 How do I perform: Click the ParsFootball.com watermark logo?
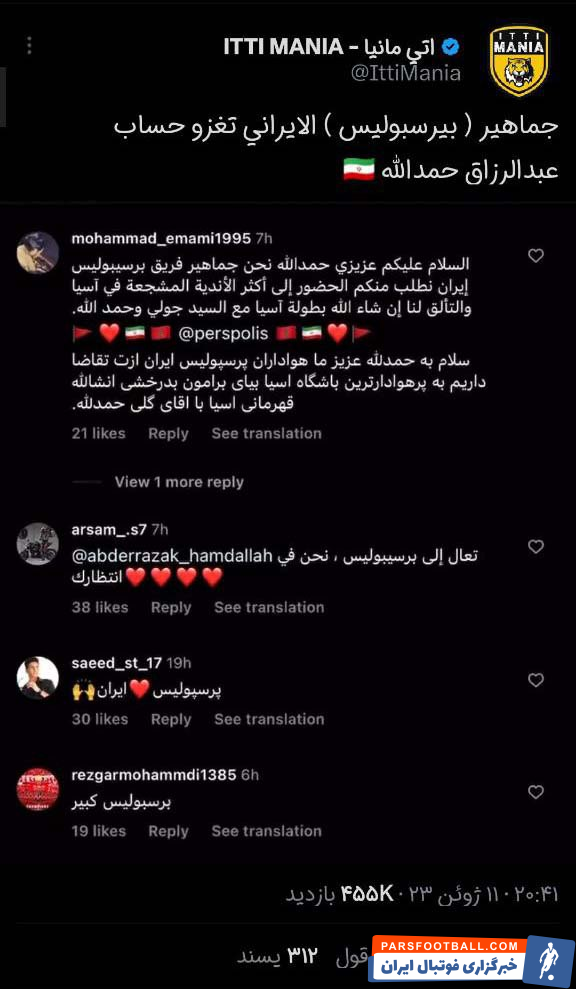coord(472,959)
